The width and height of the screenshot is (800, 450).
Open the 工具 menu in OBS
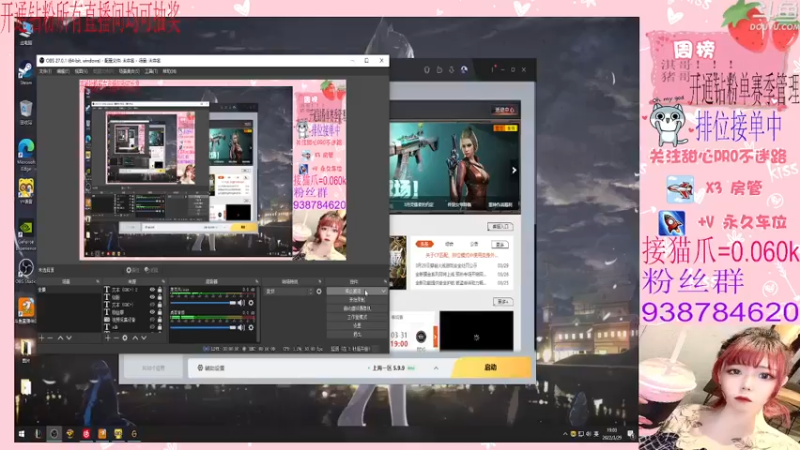[151, 71]
